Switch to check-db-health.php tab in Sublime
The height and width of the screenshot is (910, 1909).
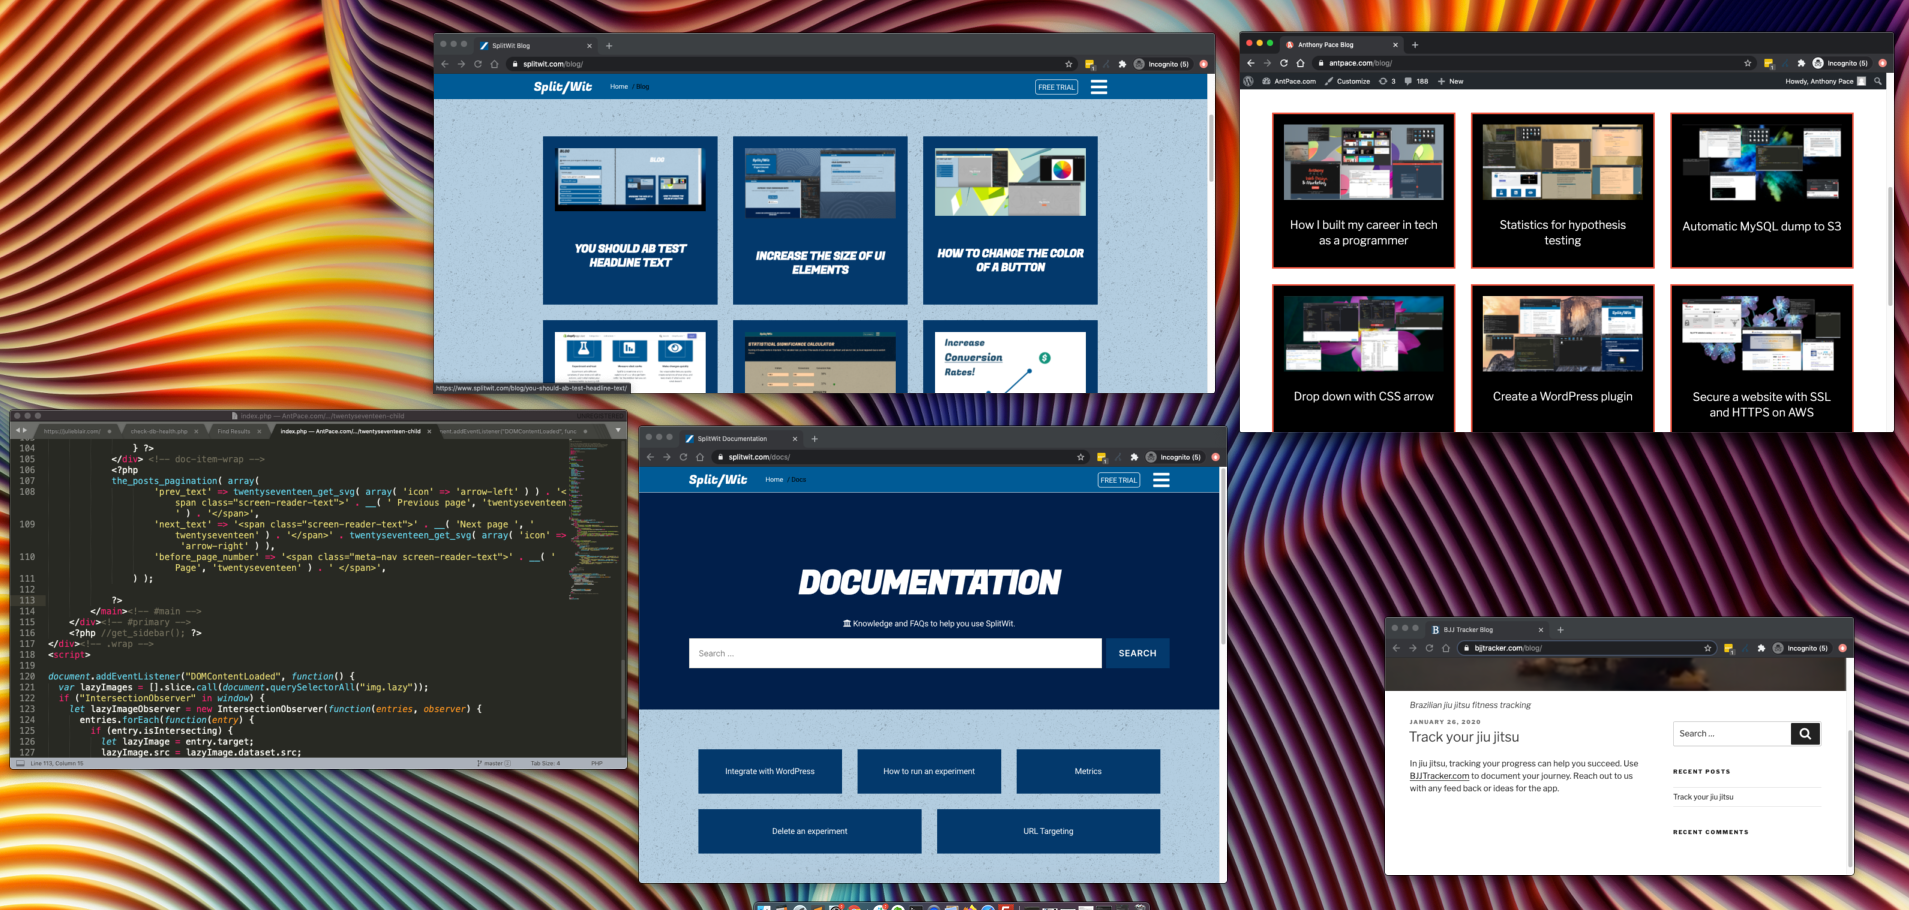coord(159,431)
